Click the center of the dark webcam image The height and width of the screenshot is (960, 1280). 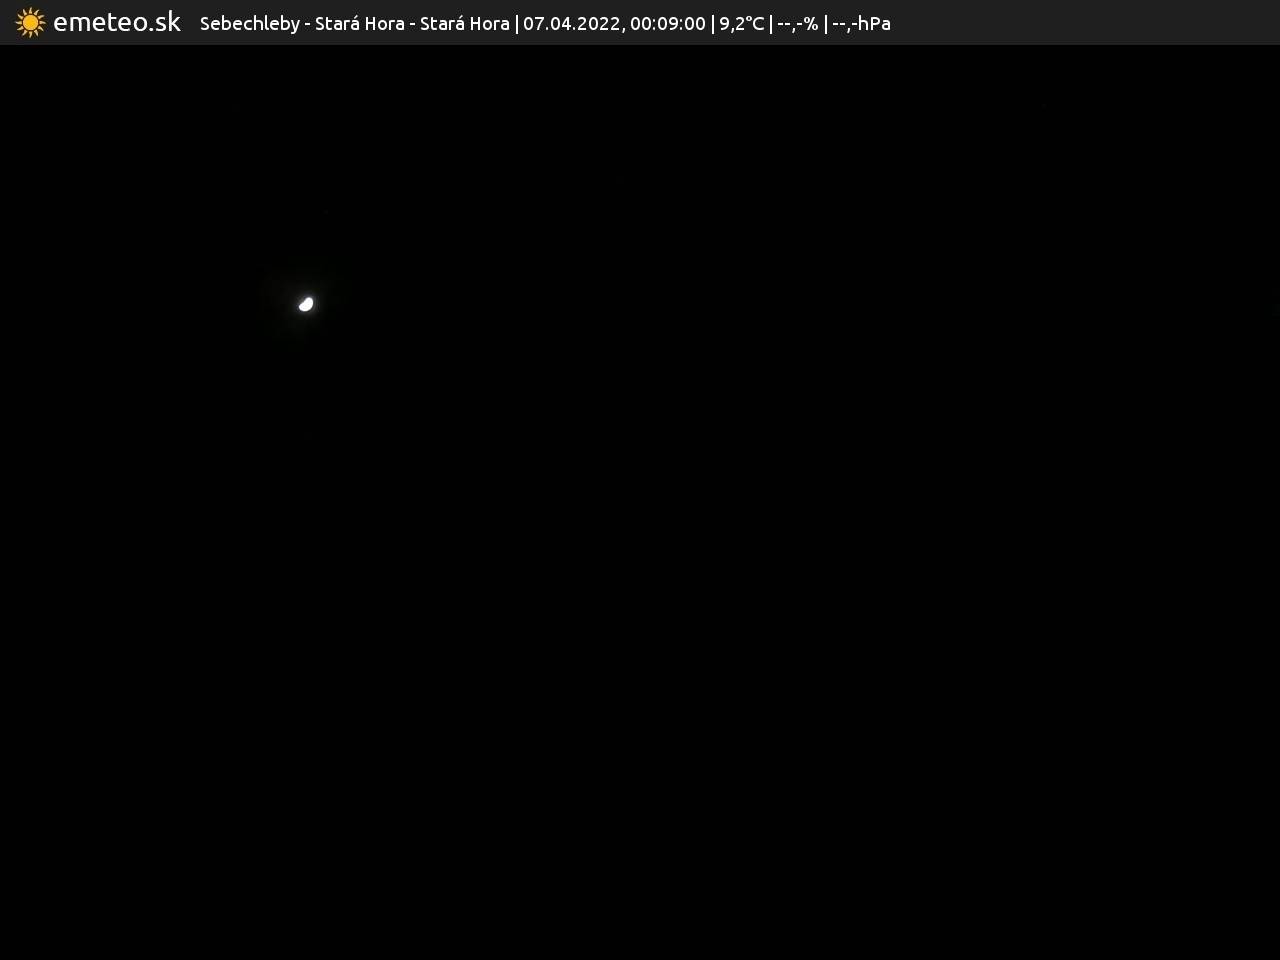click(x=640, y=502)
